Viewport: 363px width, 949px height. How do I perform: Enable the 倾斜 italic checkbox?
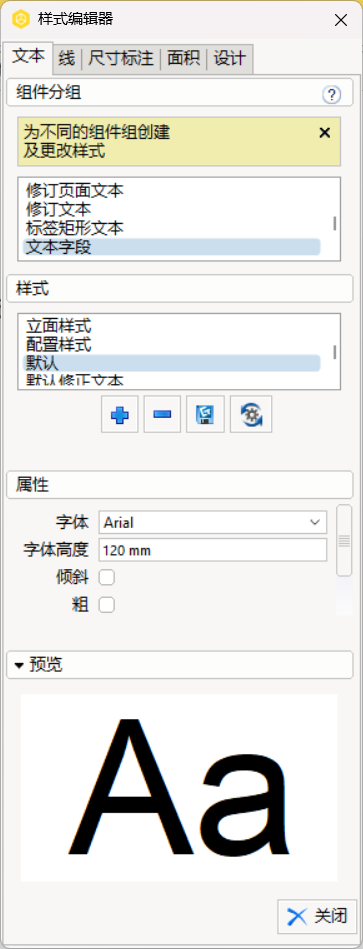coord(106,577)
